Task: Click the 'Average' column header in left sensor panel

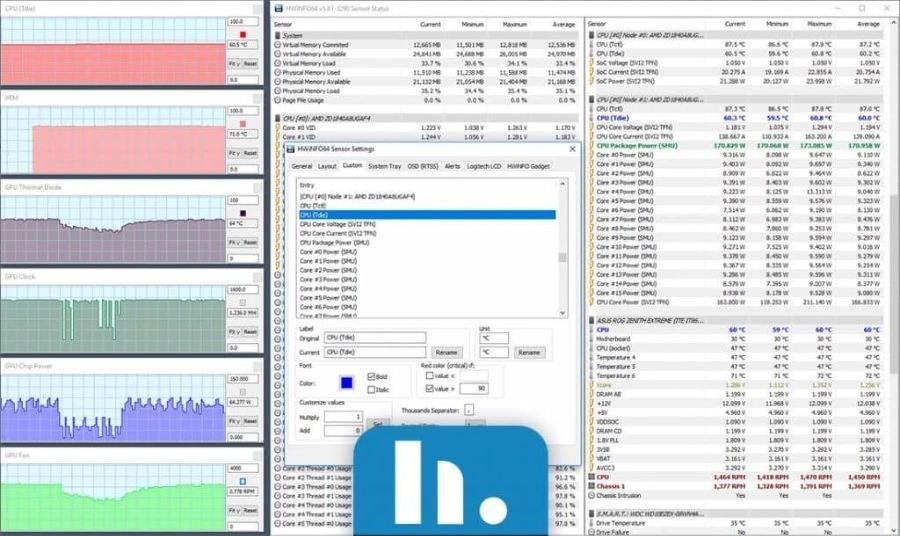Action: pos(563,25)
